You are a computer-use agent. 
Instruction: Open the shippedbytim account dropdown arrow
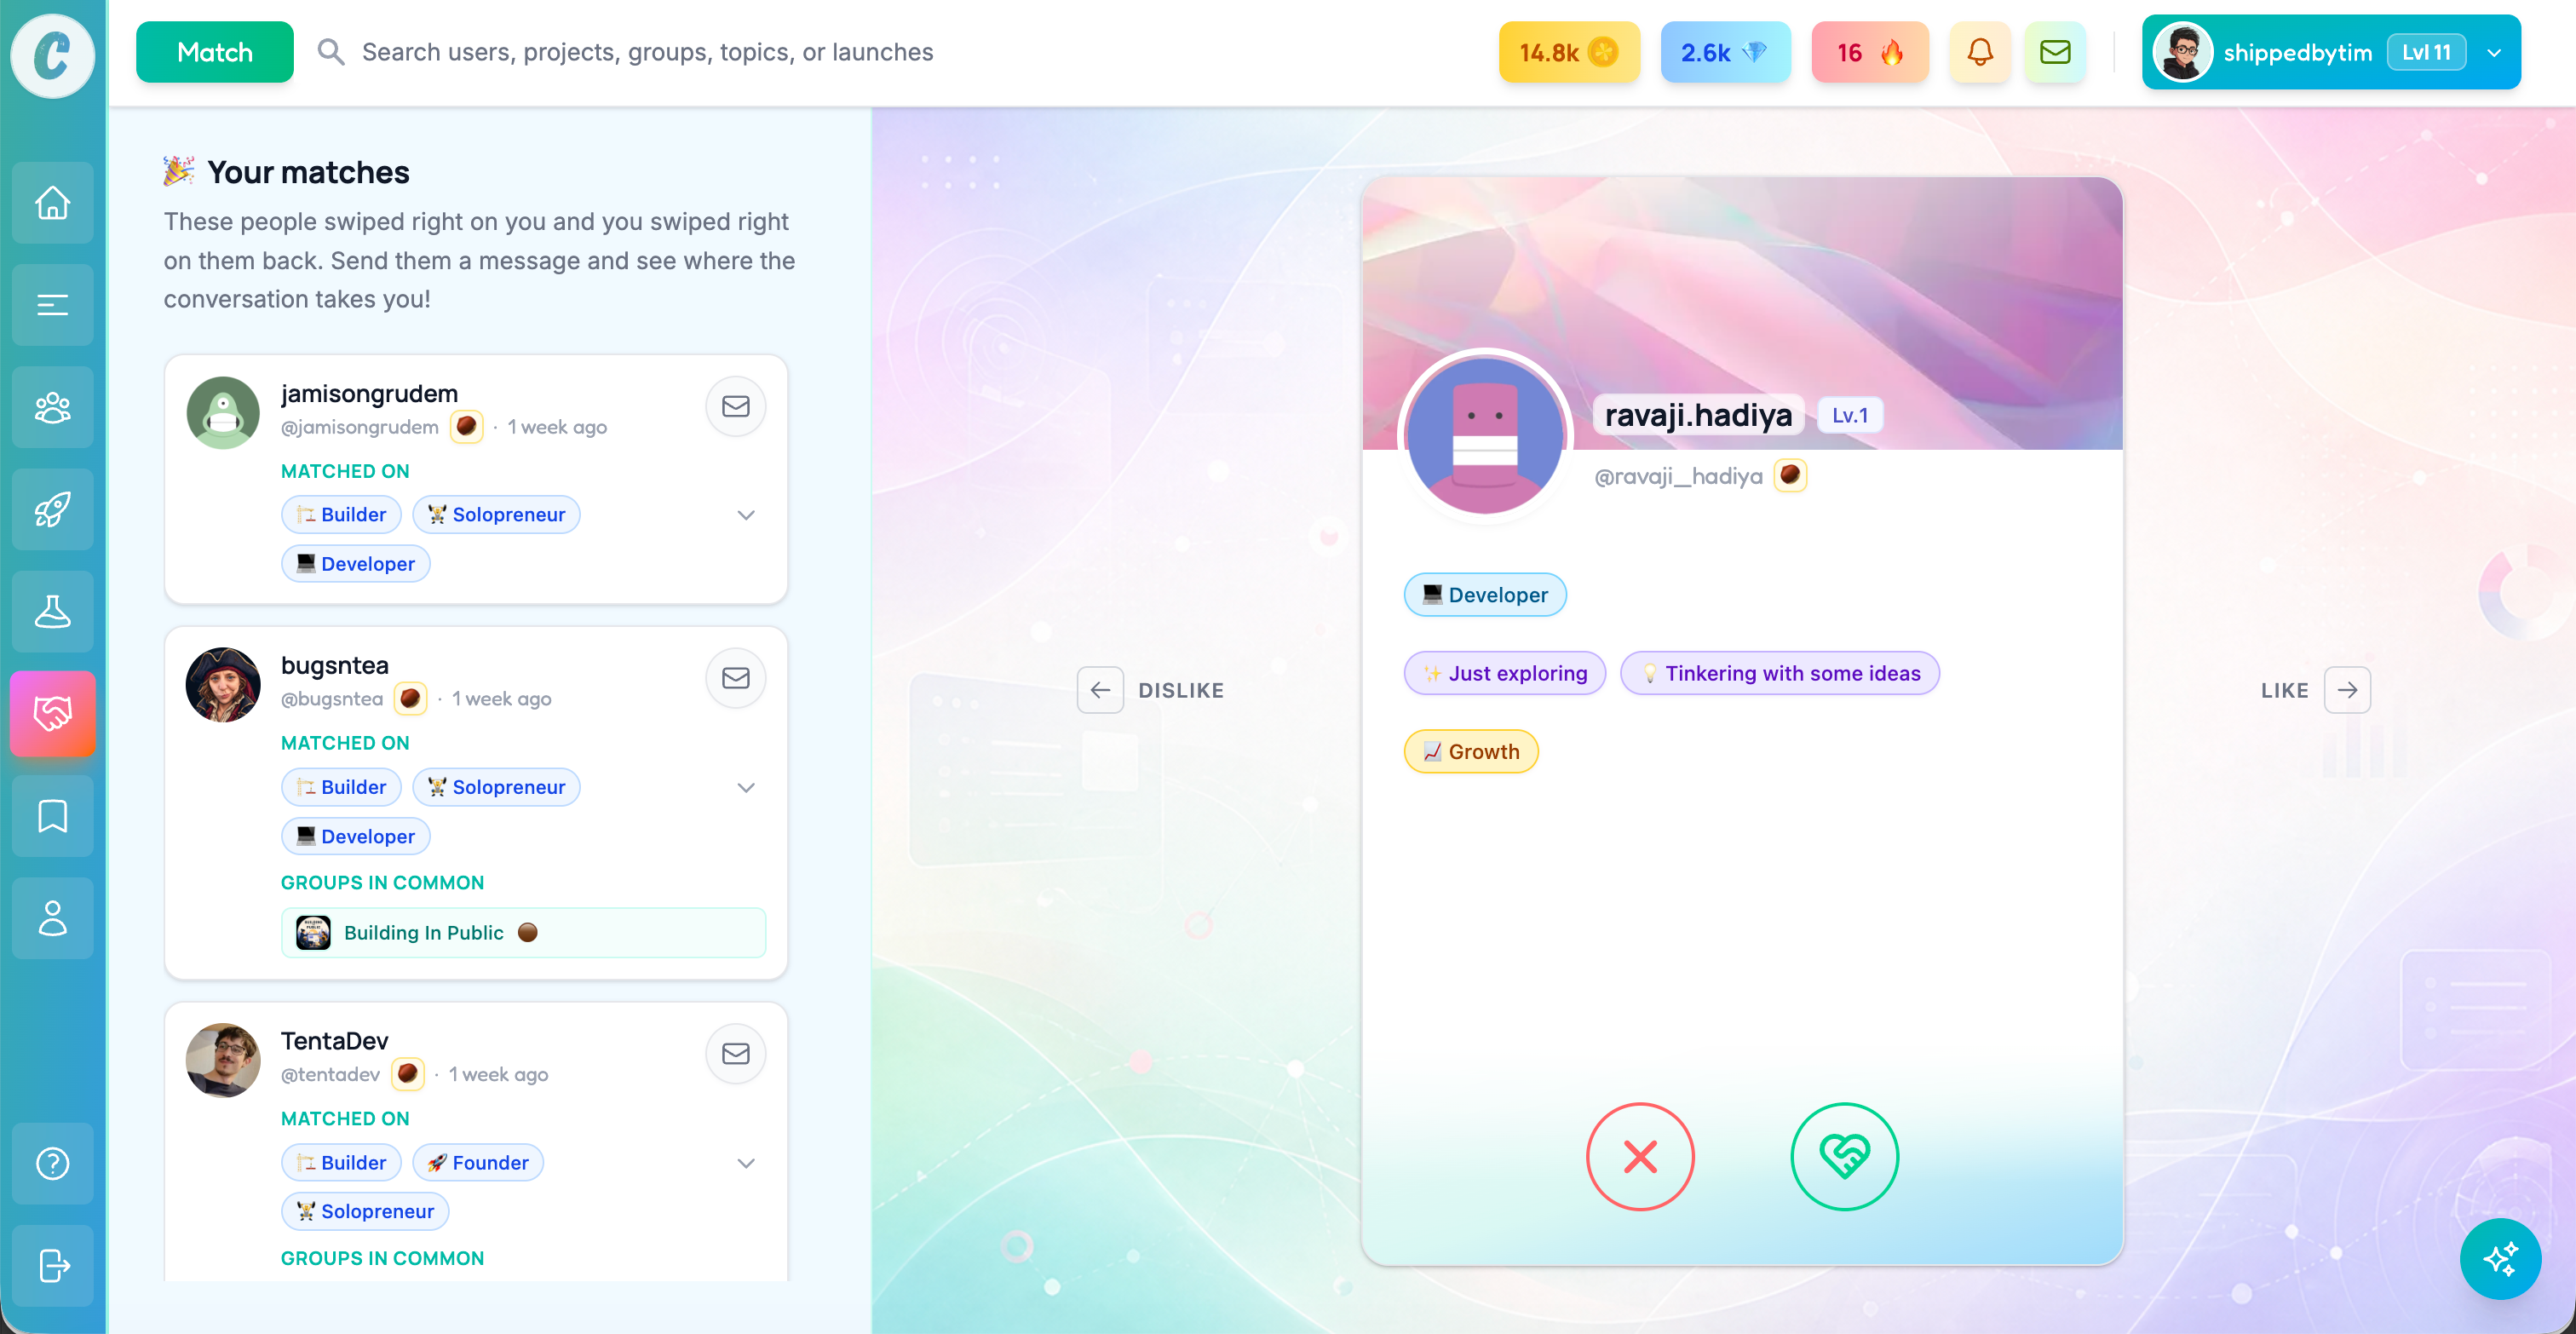pos(2493,53)
